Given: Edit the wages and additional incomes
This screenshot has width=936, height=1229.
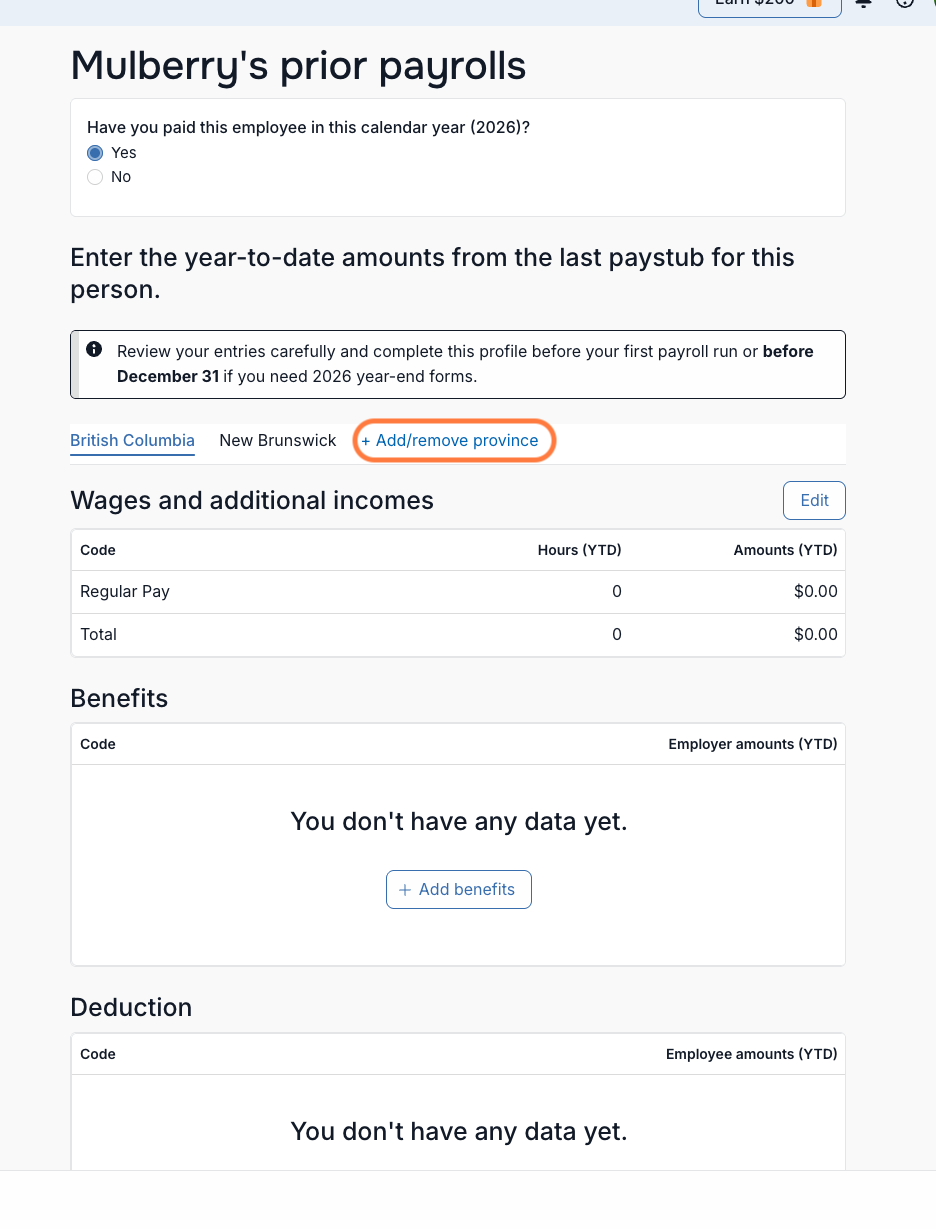Looking at the screenshot, I should (814, 500).
